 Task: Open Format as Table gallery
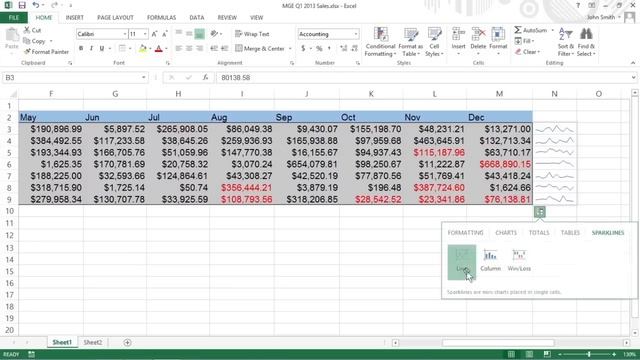point(411,42)
